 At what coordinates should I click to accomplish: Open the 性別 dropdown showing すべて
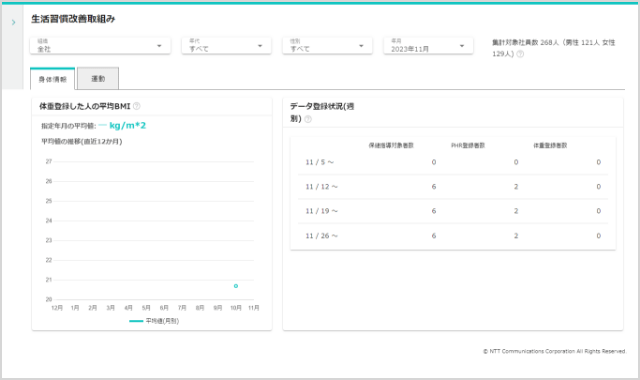(x=327, y=45)
